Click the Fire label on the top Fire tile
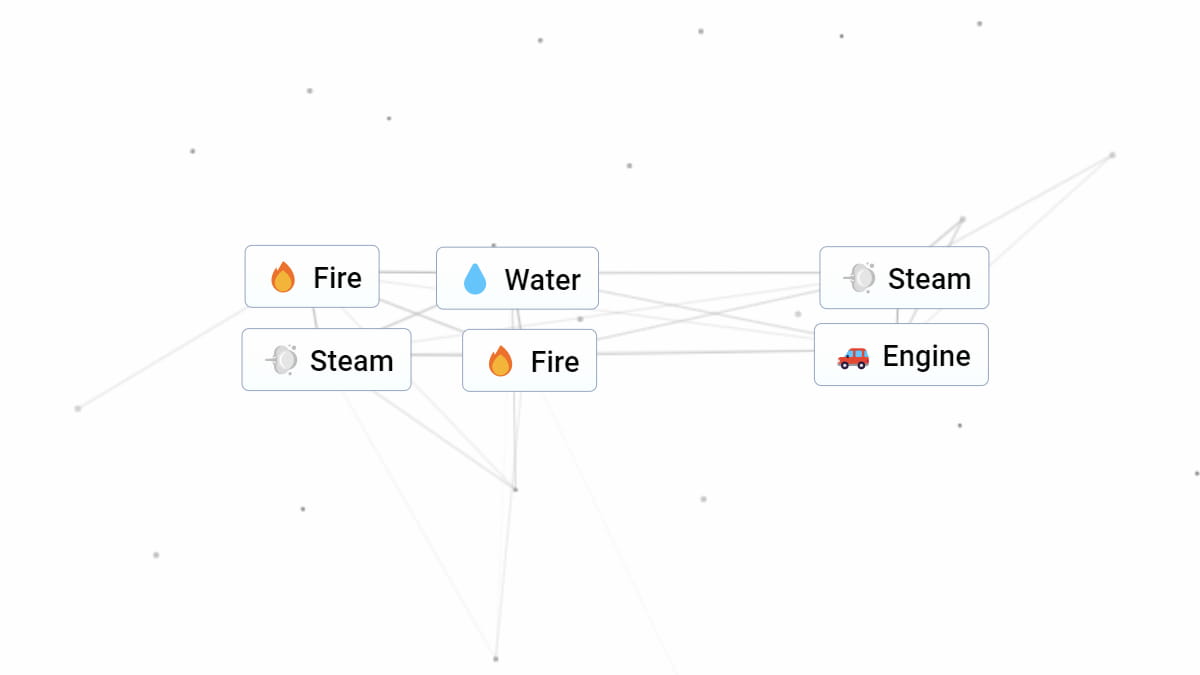The height and width of the screenshot is (675, 1200). [335, 278]
